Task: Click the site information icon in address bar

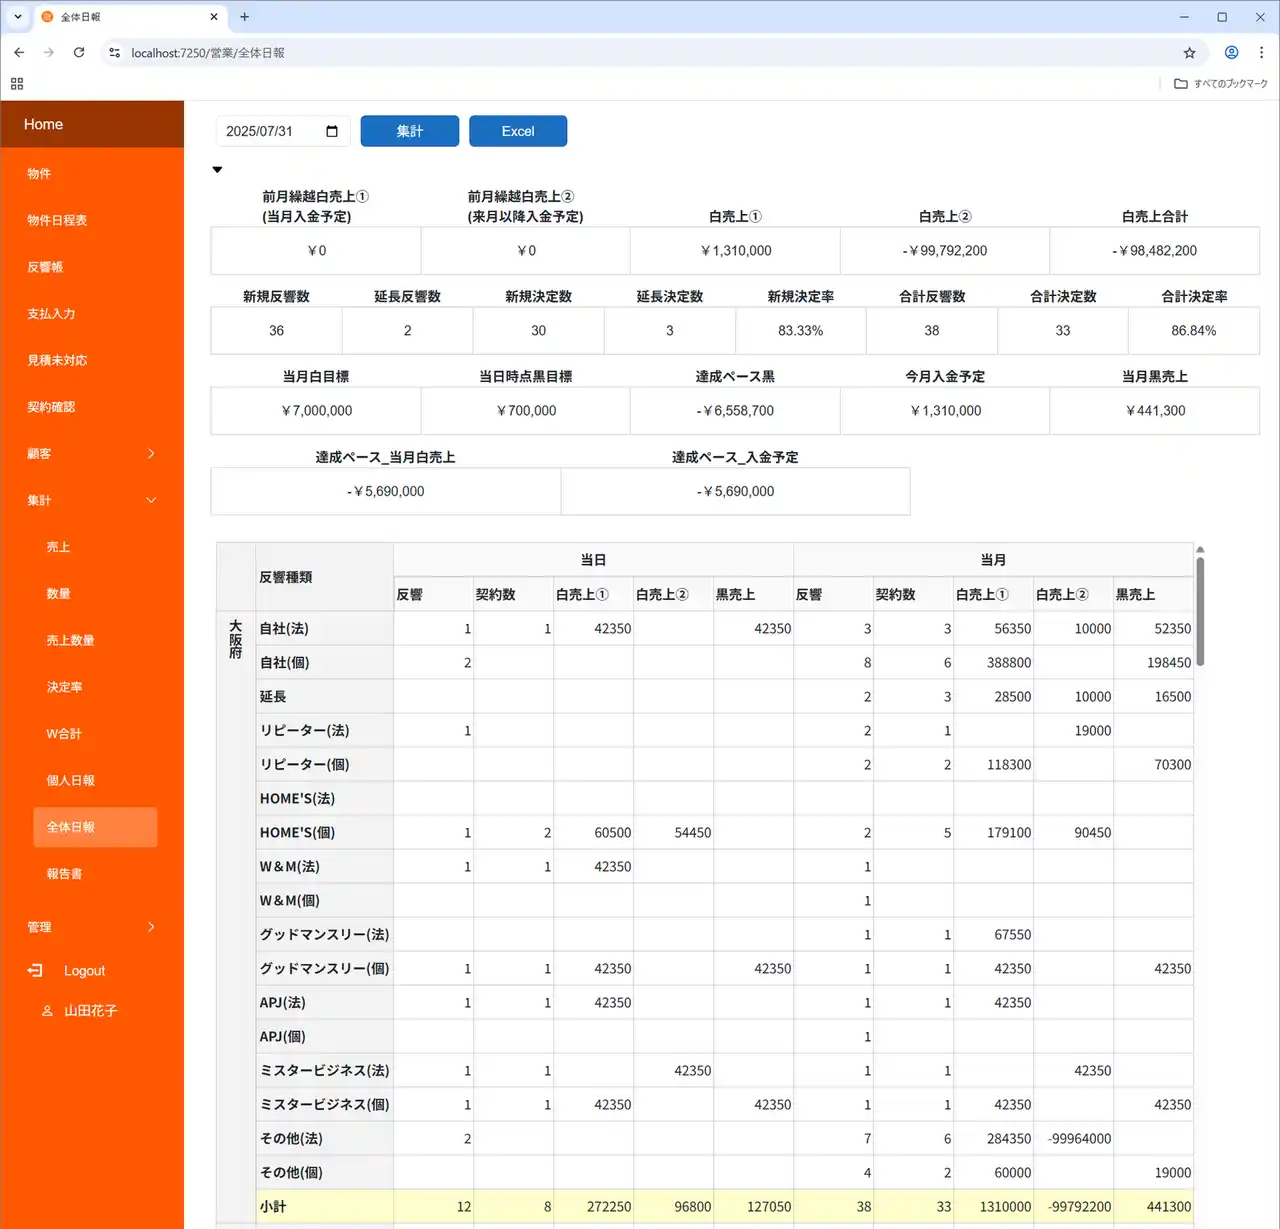Action: (115, 53)
